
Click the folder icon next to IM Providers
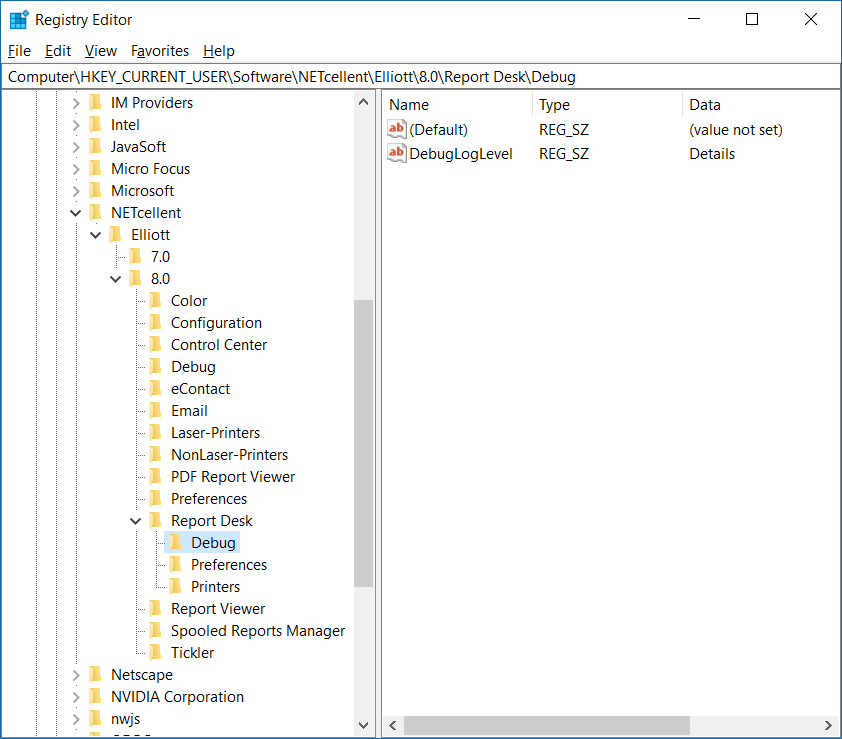(x=96, y=102)
